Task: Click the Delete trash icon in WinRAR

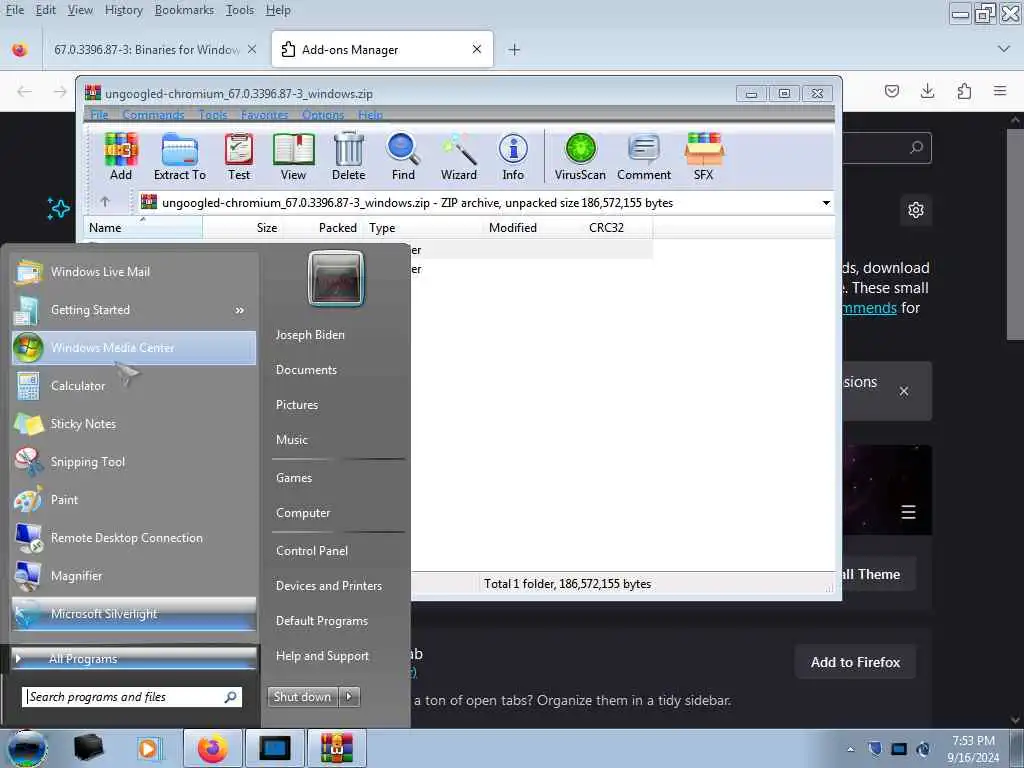Action: click(x=349, y=157)
